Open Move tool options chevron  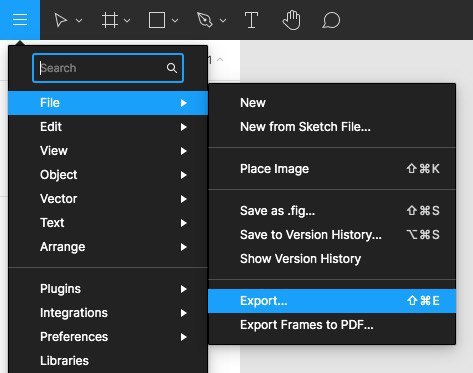[79, 21]
